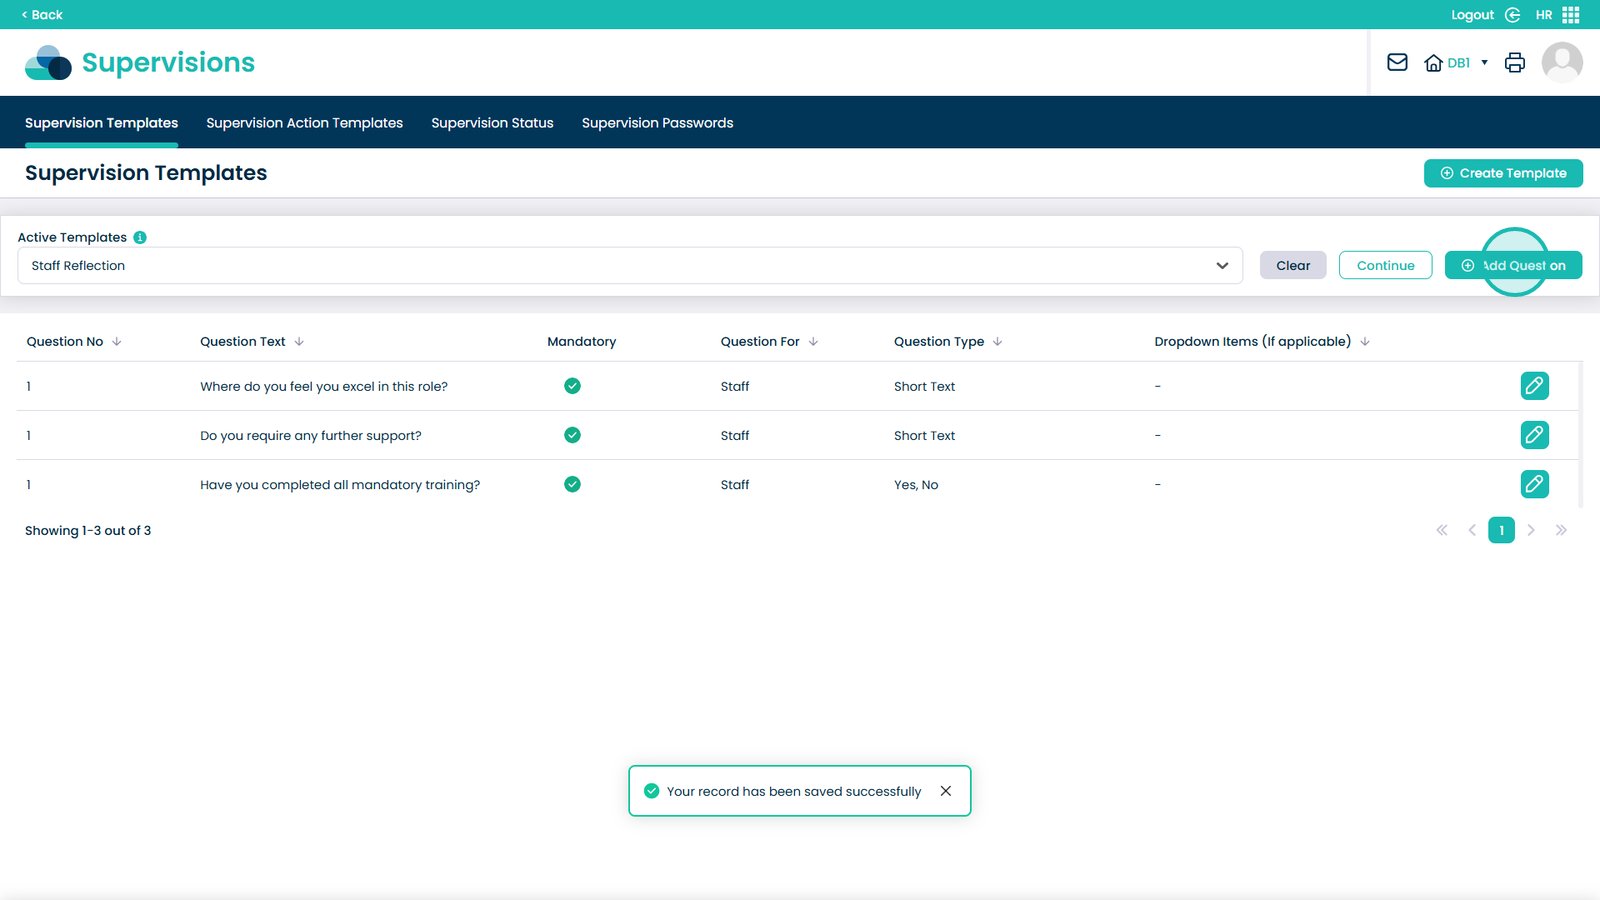Edit the 'Where do you feel you excel' question
This screenshot has width=1600, height=900.
1534,386
